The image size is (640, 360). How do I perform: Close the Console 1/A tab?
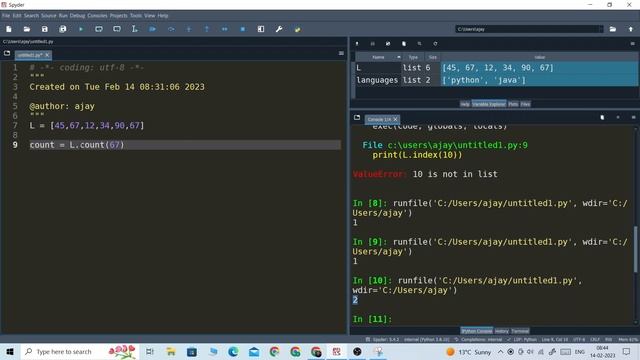(x=395, y=119)
